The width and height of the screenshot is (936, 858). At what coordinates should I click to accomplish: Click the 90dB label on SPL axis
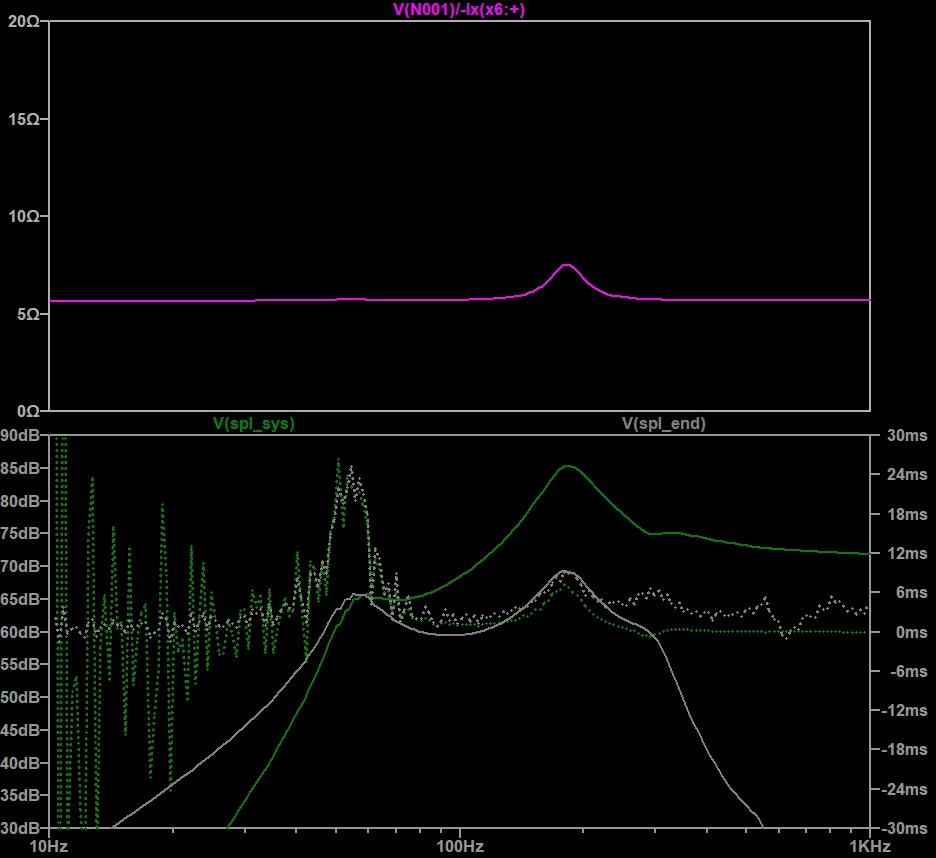pyautogui.click(x=21, y=435)
